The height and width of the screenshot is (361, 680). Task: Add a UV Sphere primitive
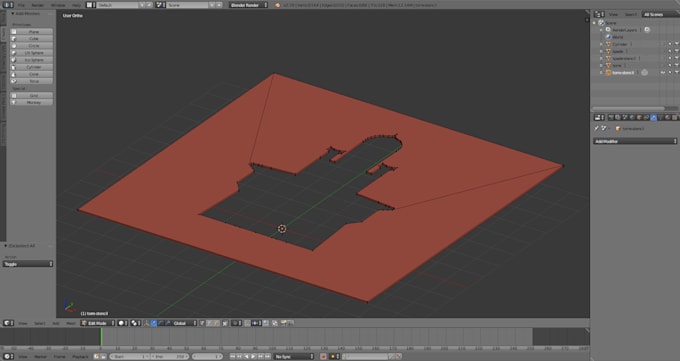coord(32,53)
